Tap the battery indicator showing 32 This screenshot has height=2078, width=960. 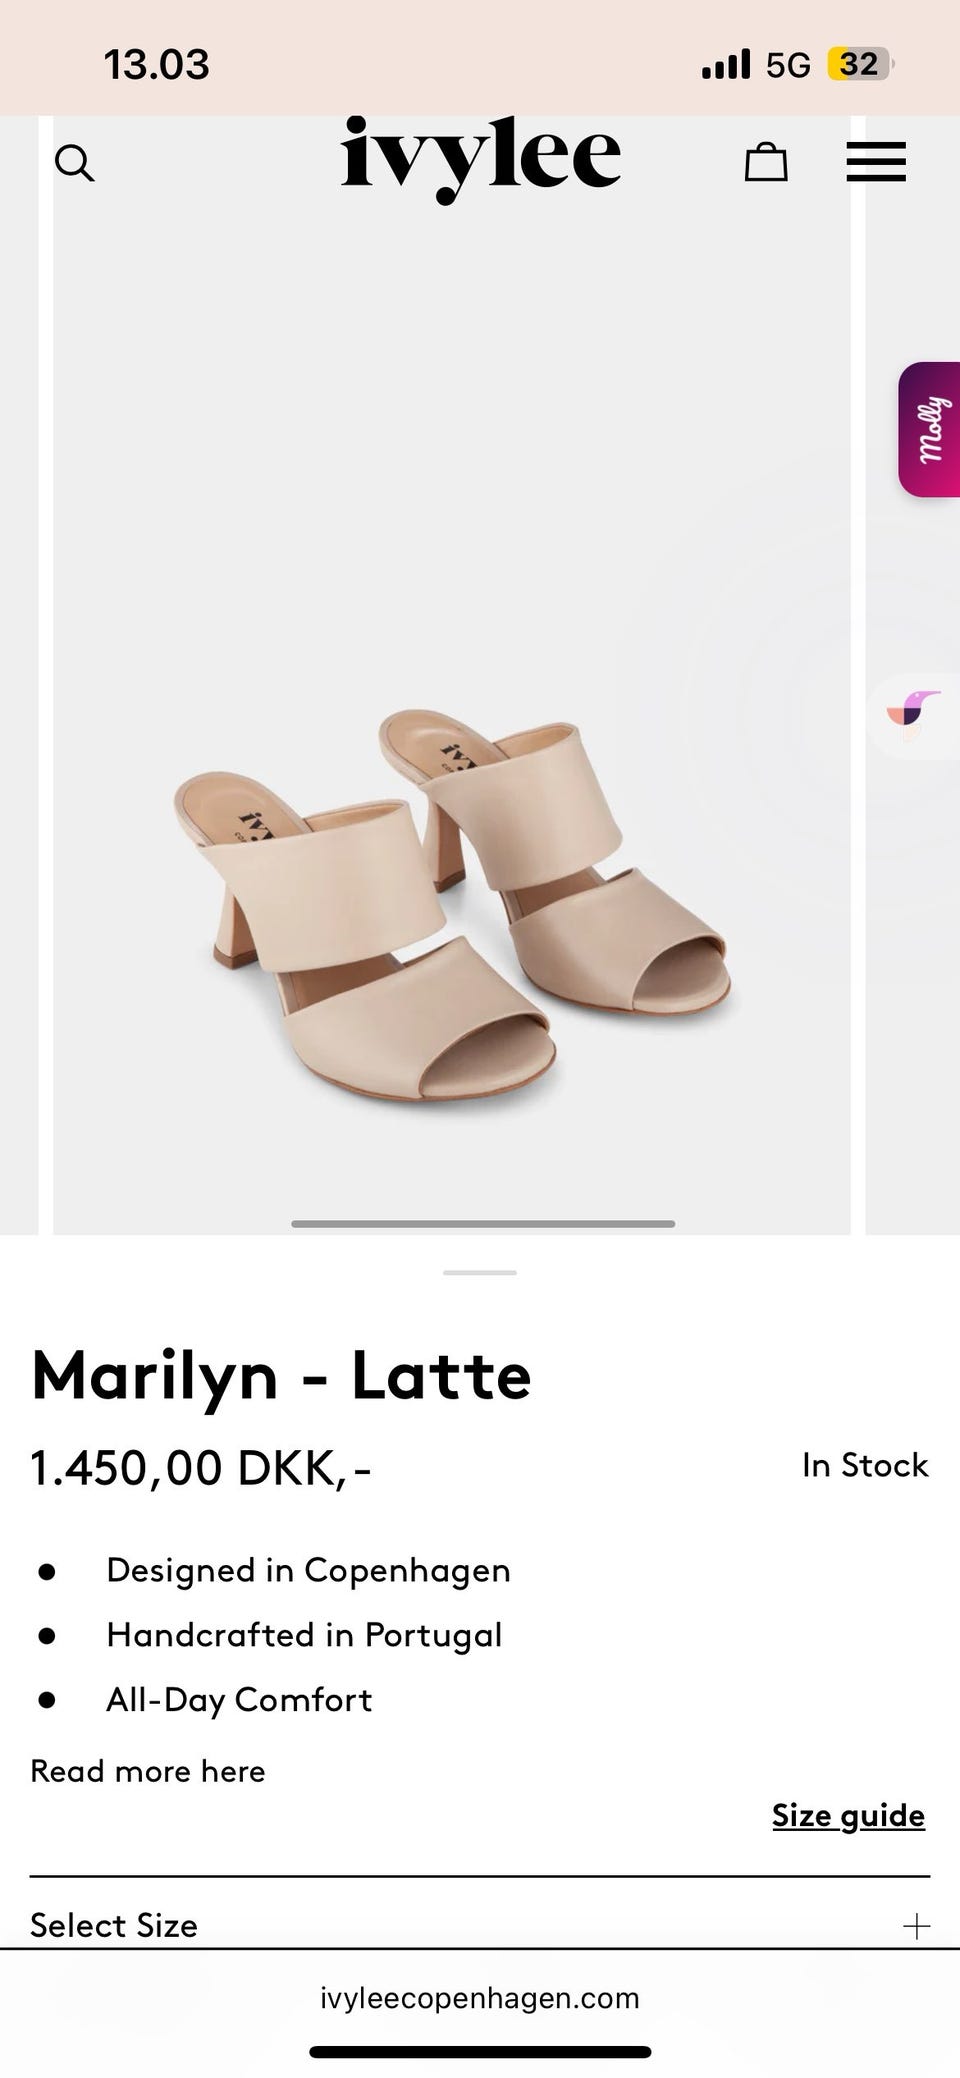[860, 65]
